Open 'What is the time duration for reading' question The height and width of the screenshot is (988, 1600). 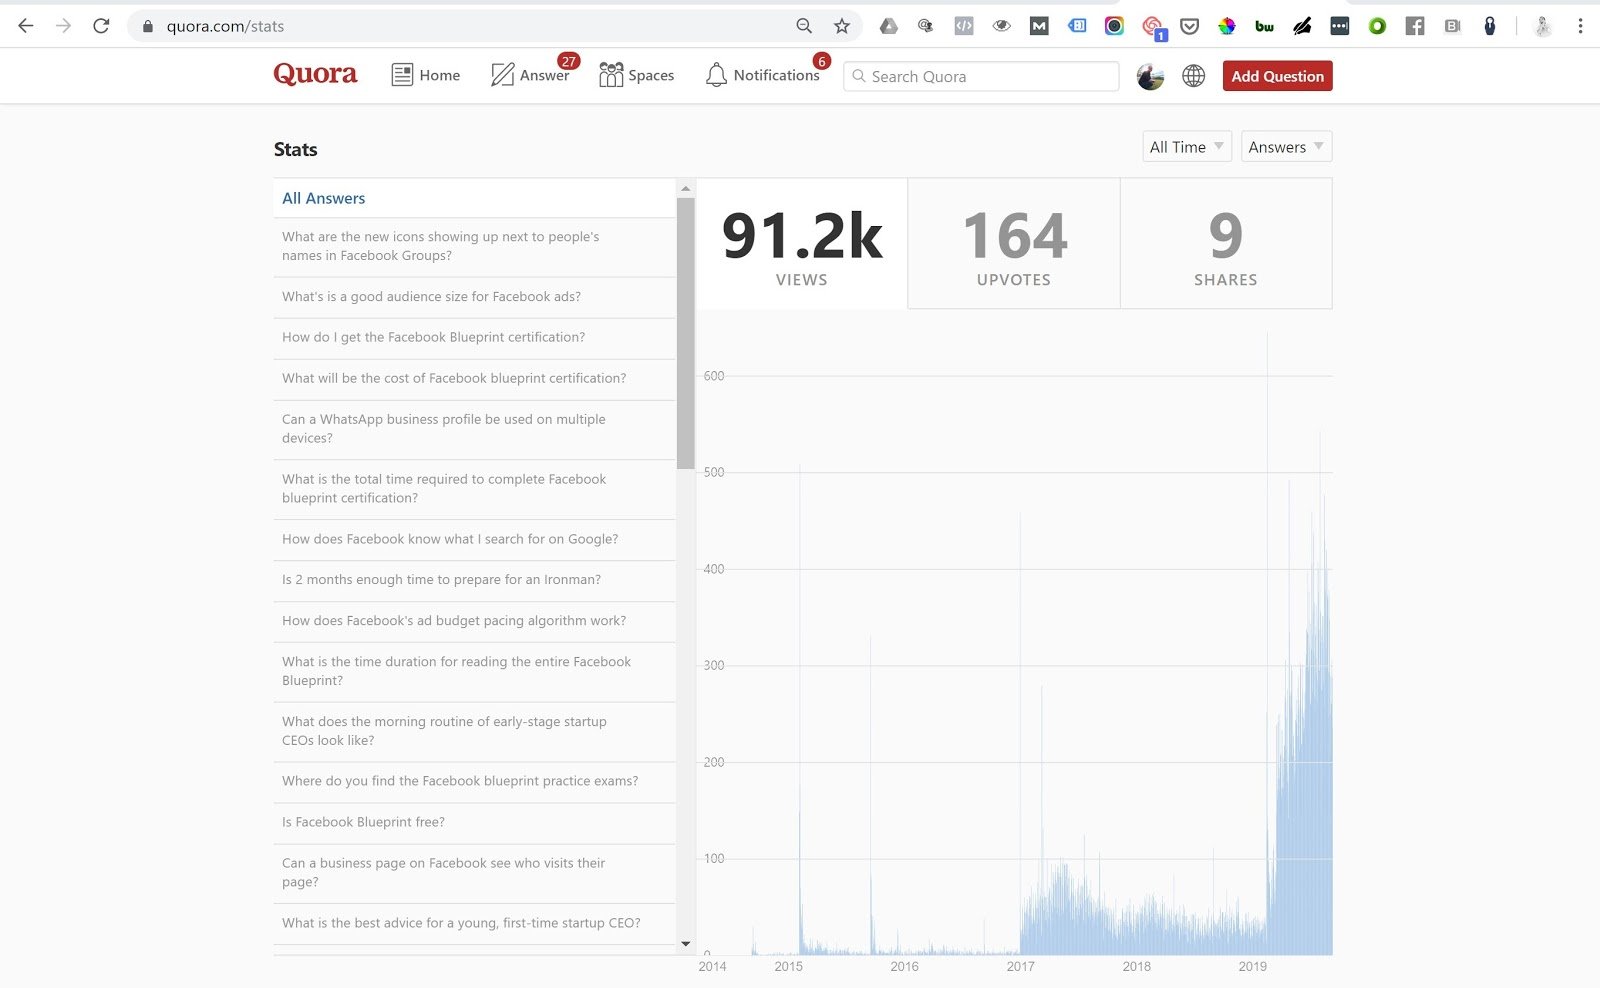pyautogui.click(x=474, y=671)
